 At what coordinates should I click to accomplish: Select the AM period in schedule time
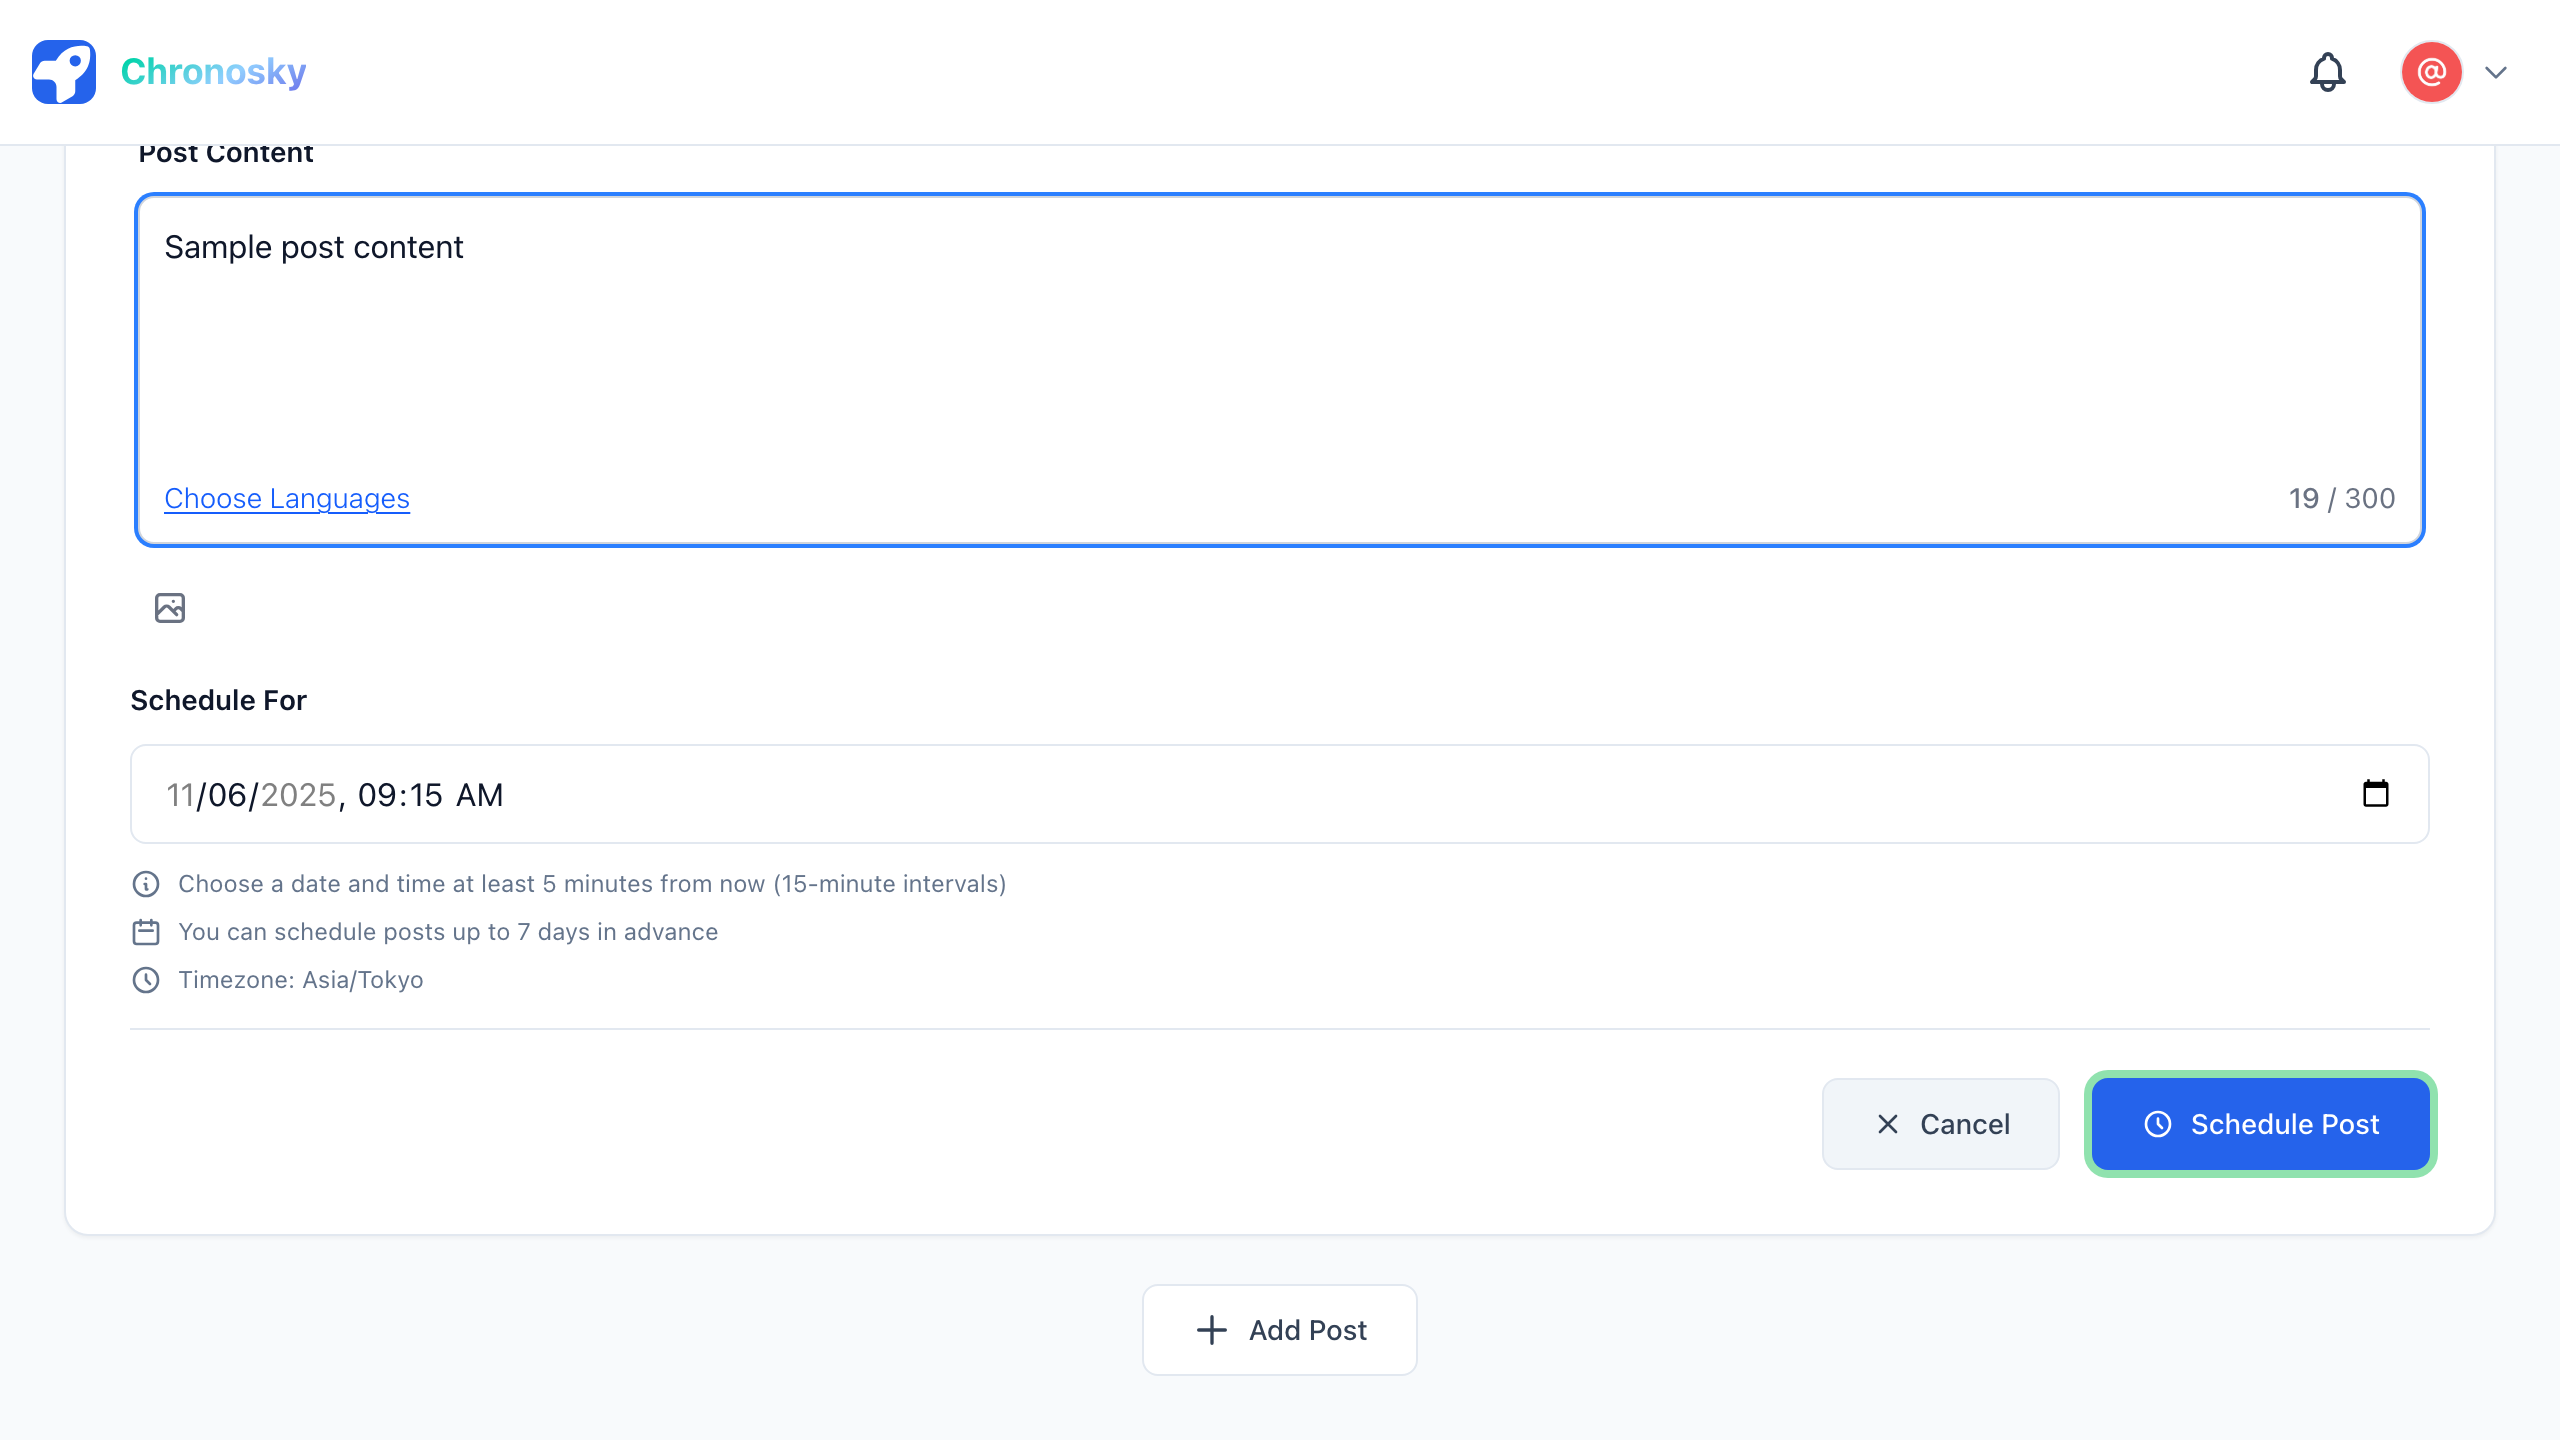480,795
